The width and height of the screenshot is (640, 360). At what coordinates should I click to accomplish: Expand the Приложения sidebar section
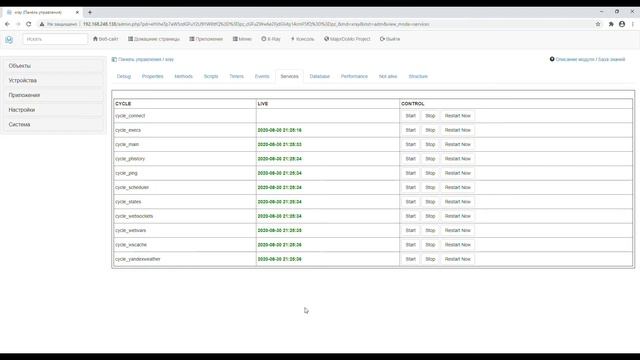tap(53, 95)
